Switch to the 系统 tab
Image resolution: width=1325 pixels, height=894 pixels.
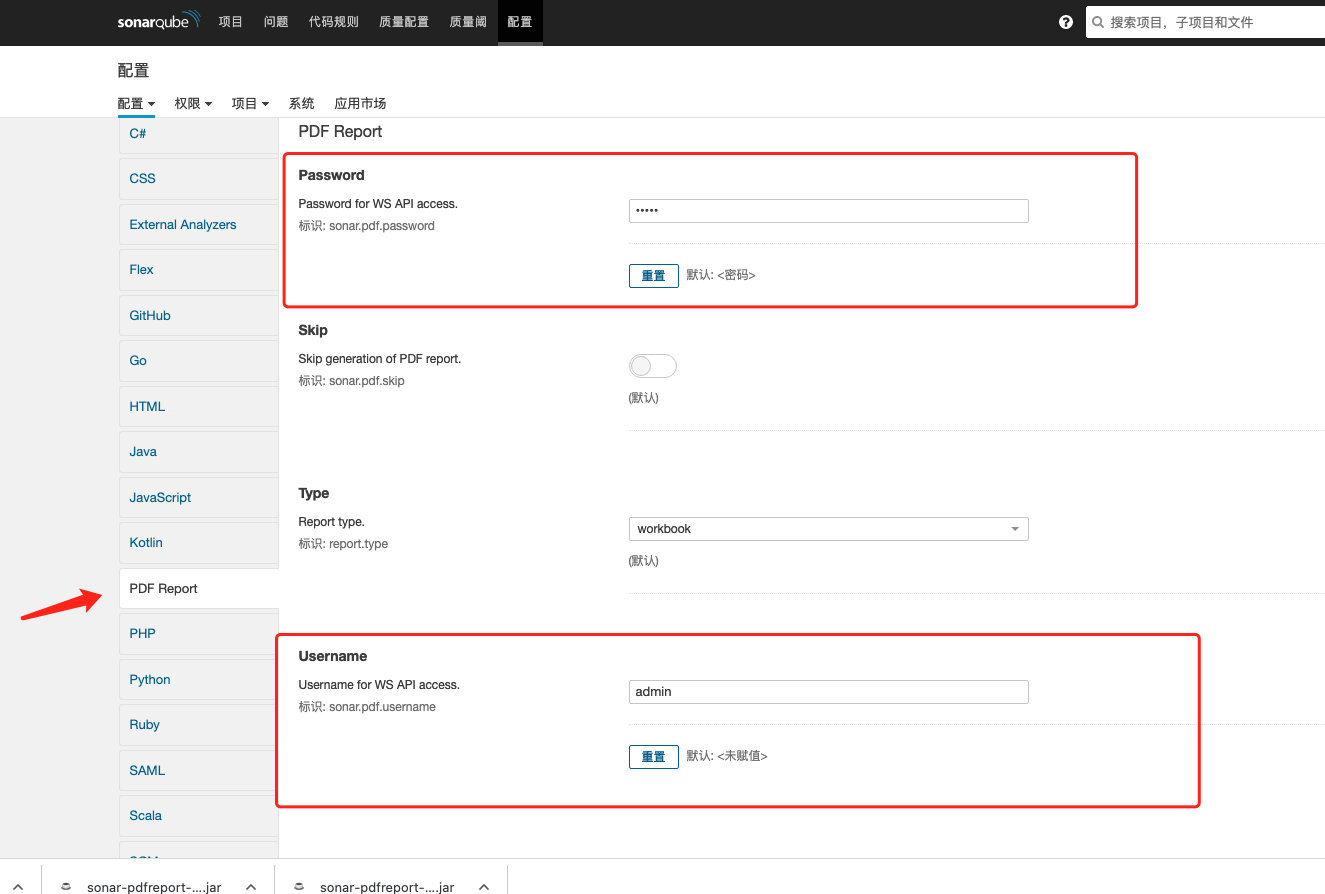(x=301, y=103)
